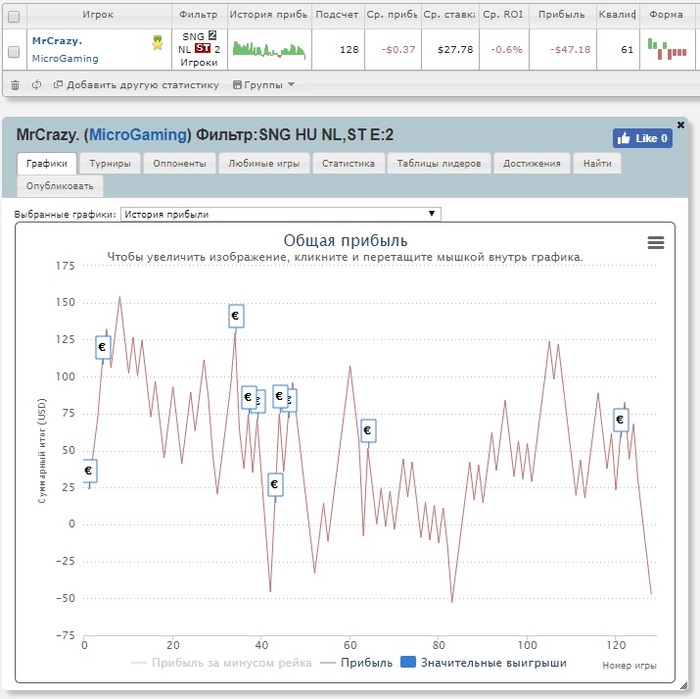Click the SNG NL ST 2 filter cell

click(x=199, y=50)
